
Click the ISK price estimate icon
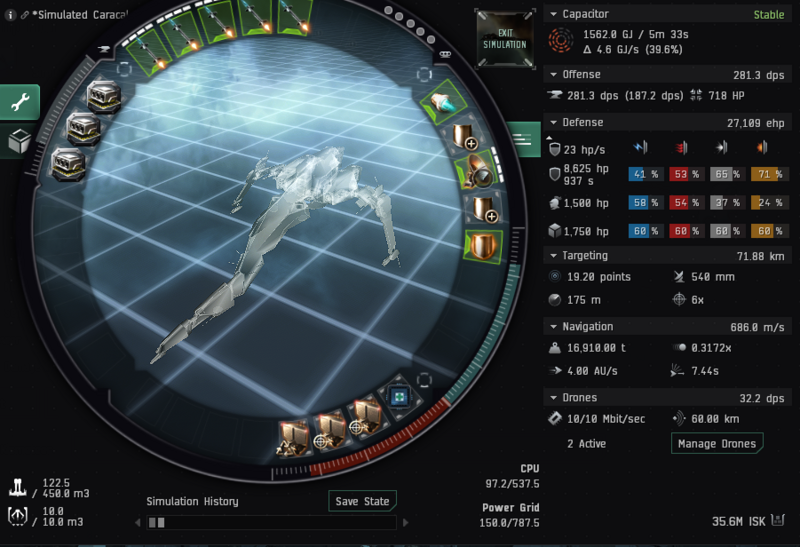pyautogui.click(x=779, y=520)
